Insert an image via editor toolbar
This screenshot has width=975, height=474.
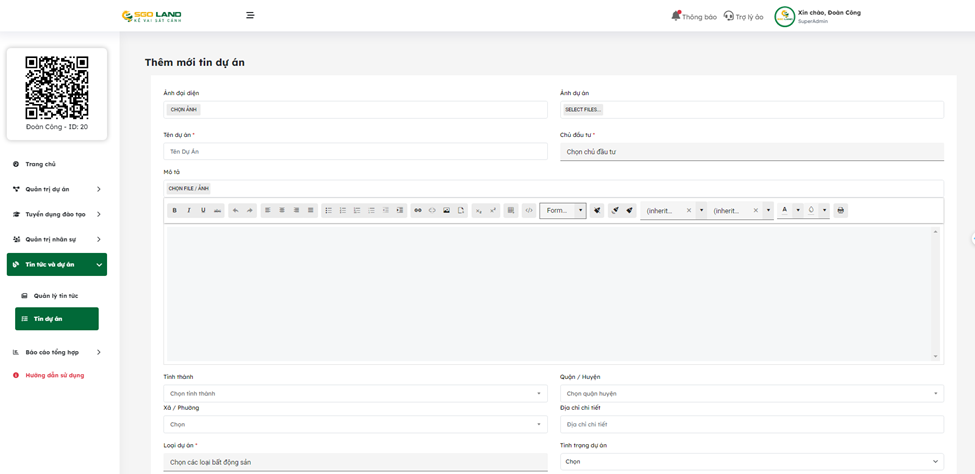click(447, 211)
